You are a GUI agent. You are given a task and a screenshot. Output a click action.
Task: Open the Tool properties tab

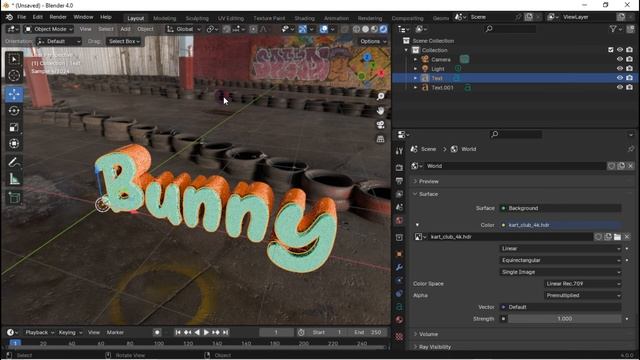(399, 151)
